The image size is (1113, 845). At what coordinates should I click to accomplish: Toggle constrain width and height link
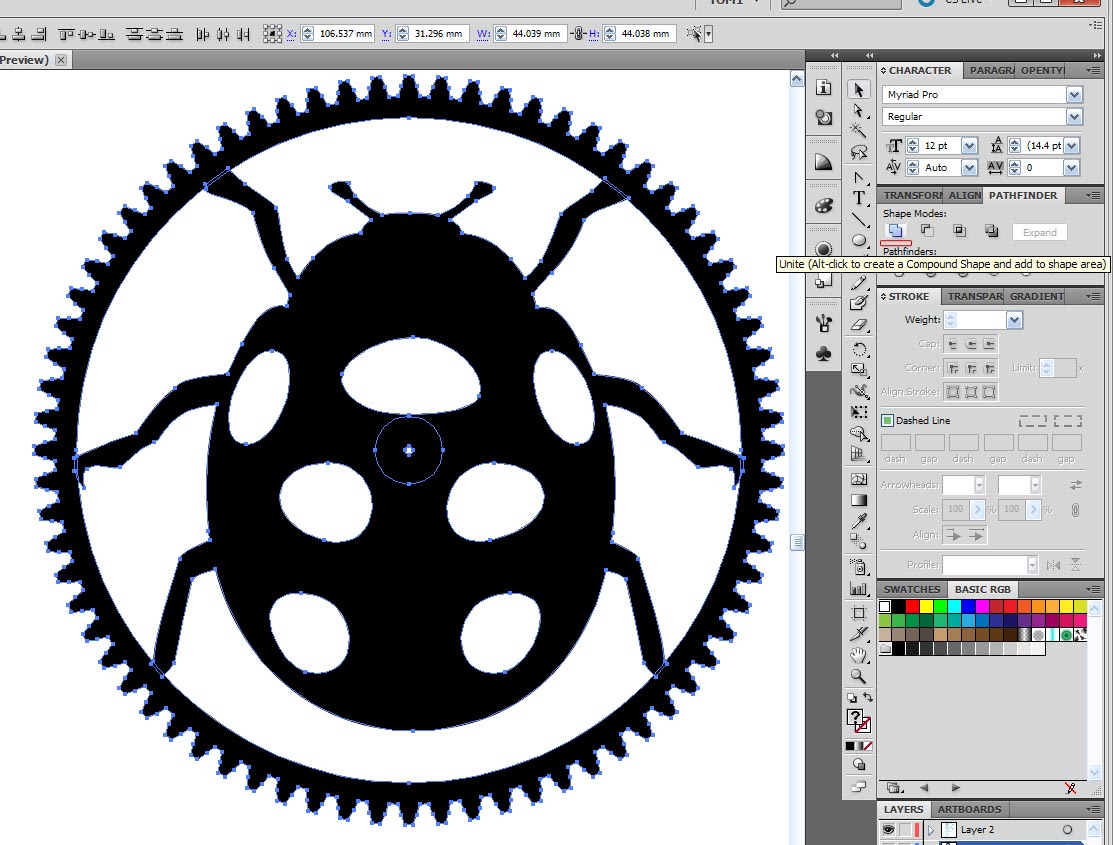[578, 33]
